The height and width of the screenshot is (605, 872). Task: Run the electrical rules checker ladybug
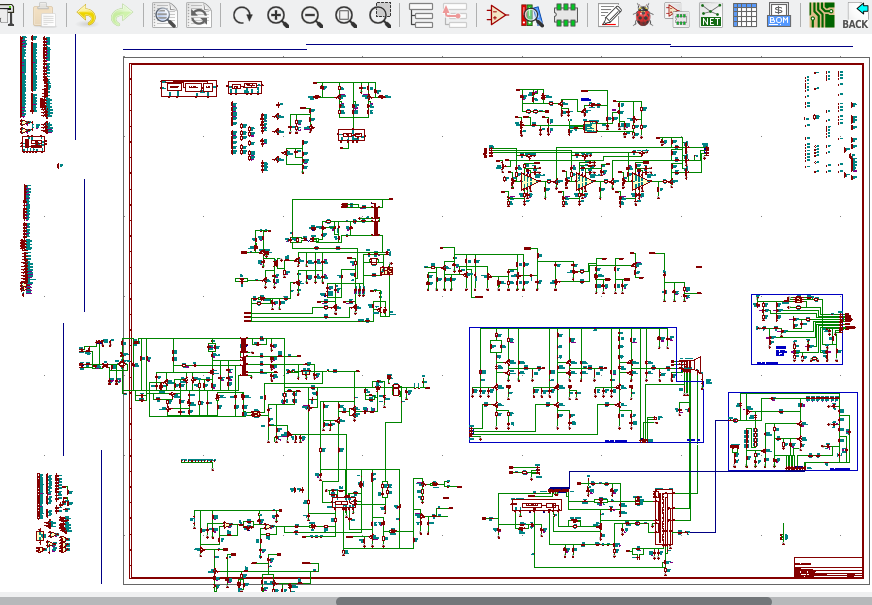[x=643, y=15]
